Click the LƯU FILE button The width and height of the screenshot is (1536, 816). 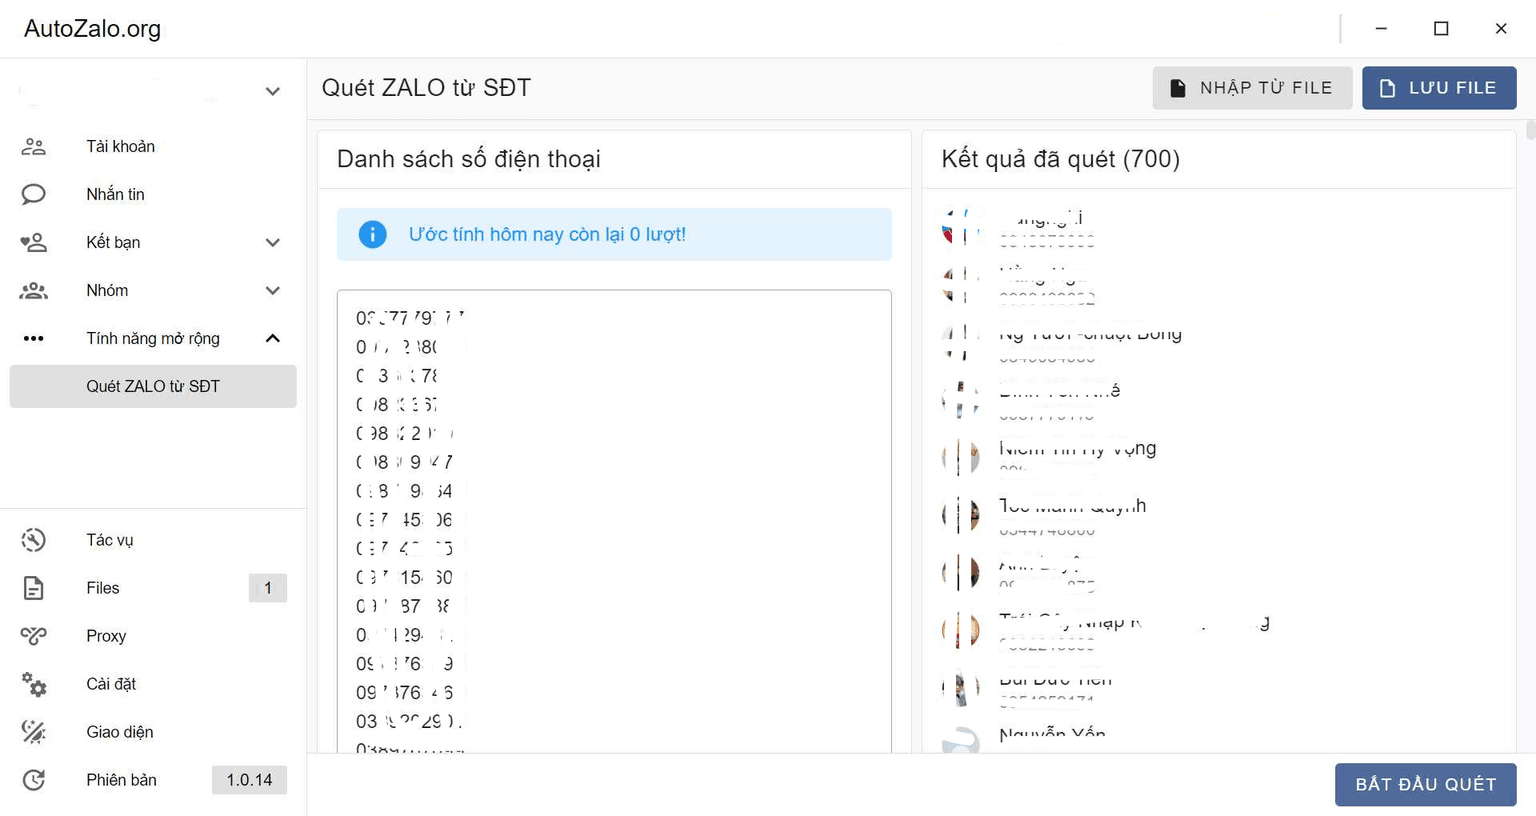tap(1438, 88)
